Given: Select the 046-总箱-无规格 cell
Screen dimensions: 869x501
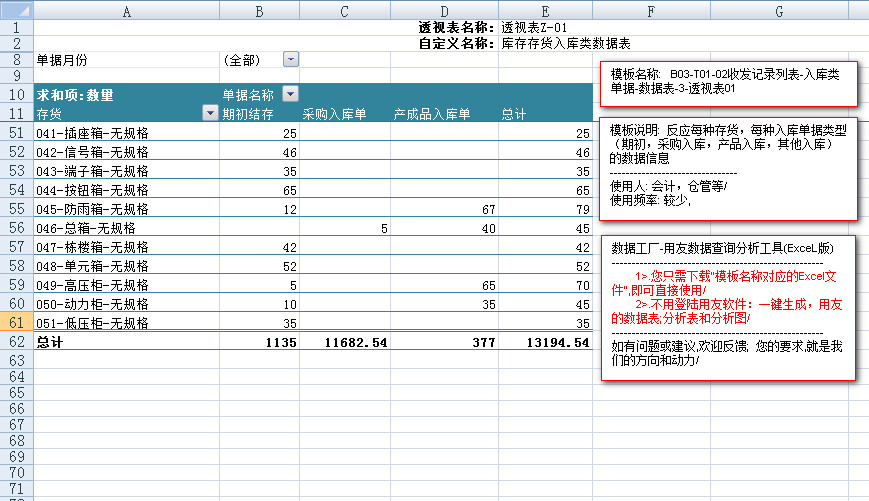Looking at the screenshot, I should pos(92,228).
